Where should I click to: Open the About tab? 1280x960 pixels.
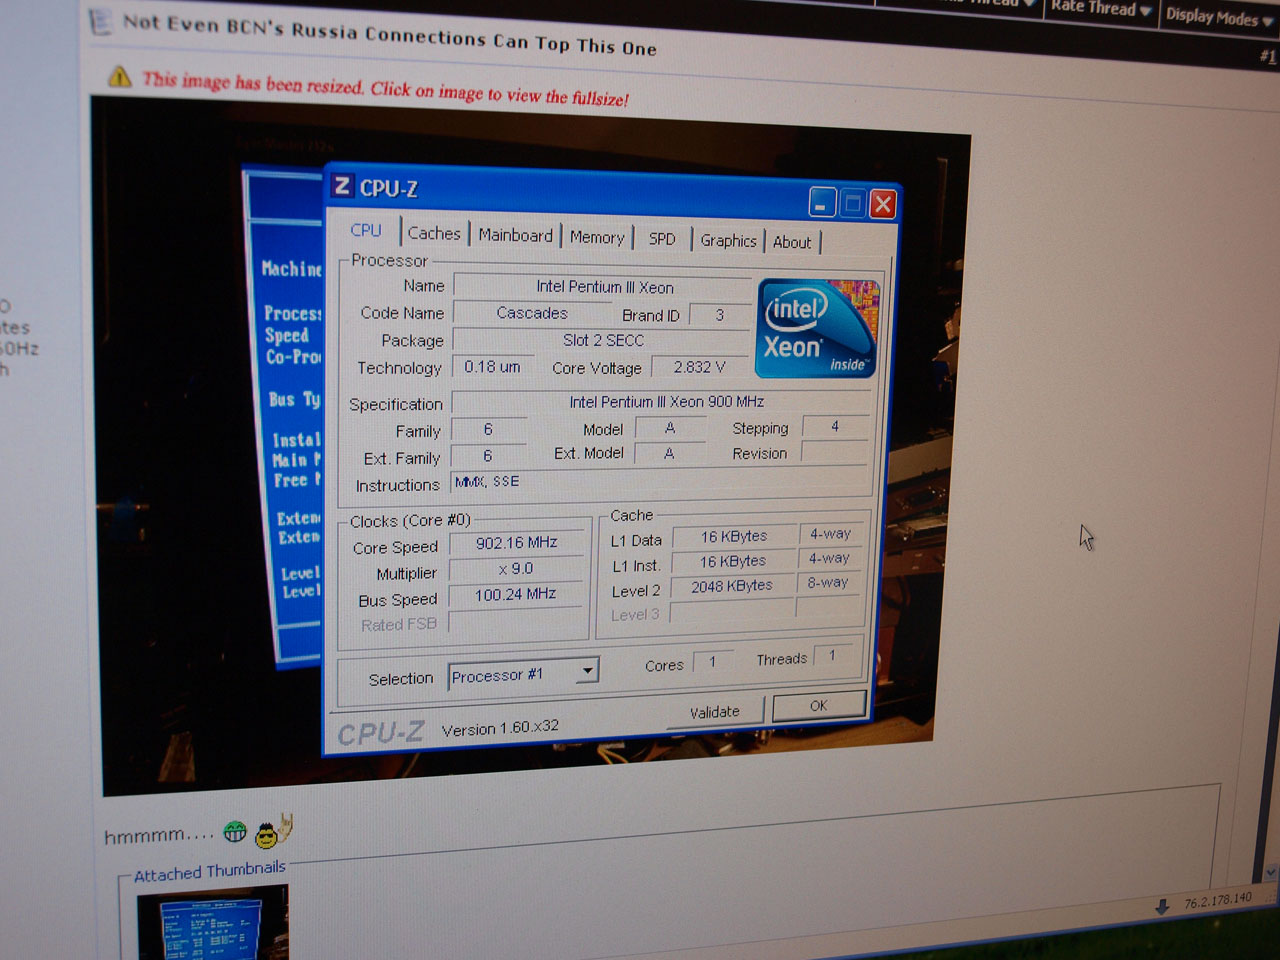(x=792, y=242)
